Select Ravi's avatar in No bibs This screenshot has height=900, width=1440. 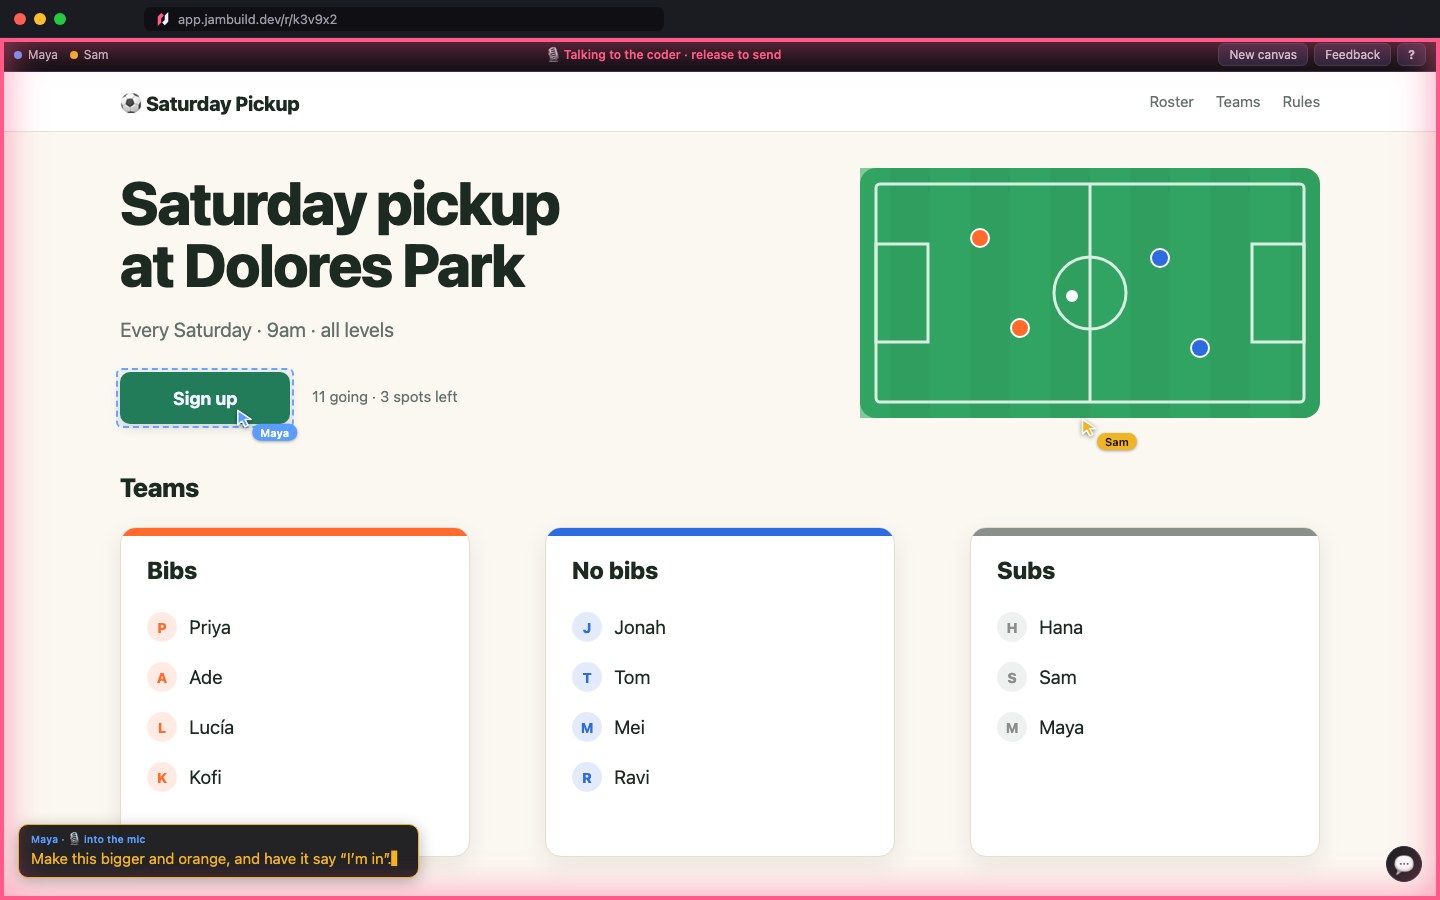pos(587,777)
